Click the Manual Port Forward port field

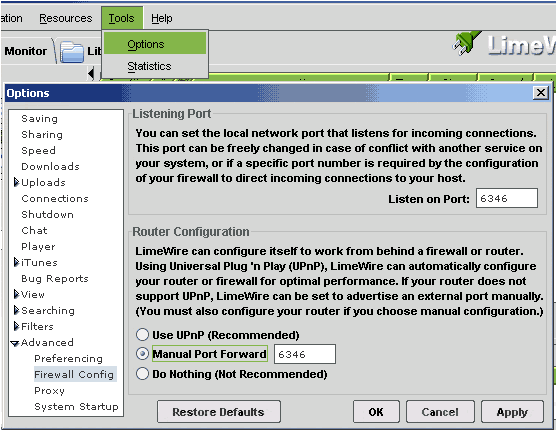pos(305,354)
